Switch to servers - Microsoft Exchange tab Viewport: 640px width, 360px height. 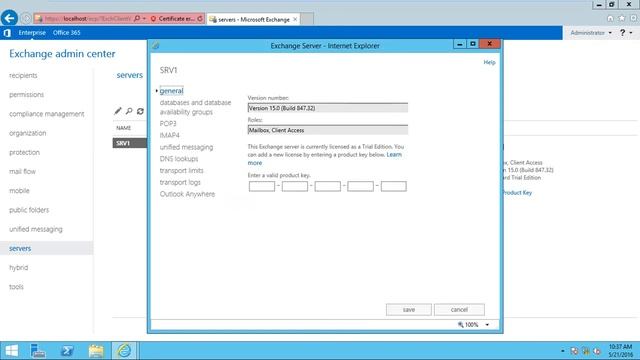point(254,19)
